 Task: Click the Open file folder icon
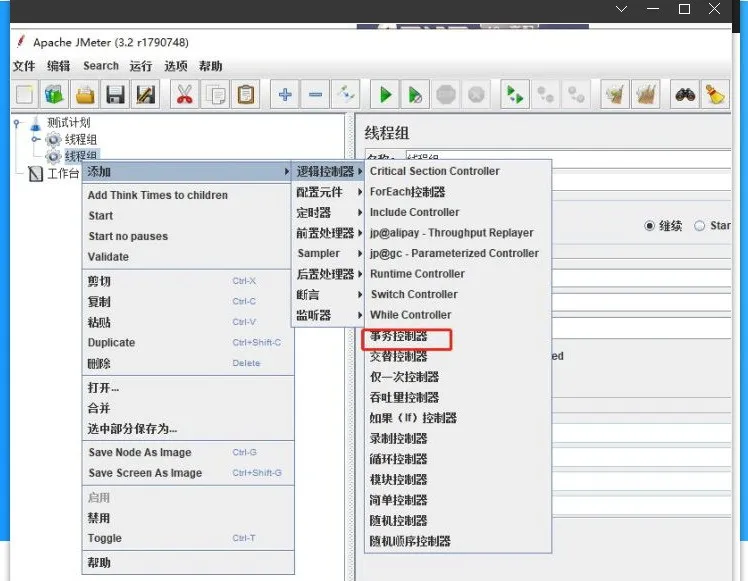(x=85, y=94)
